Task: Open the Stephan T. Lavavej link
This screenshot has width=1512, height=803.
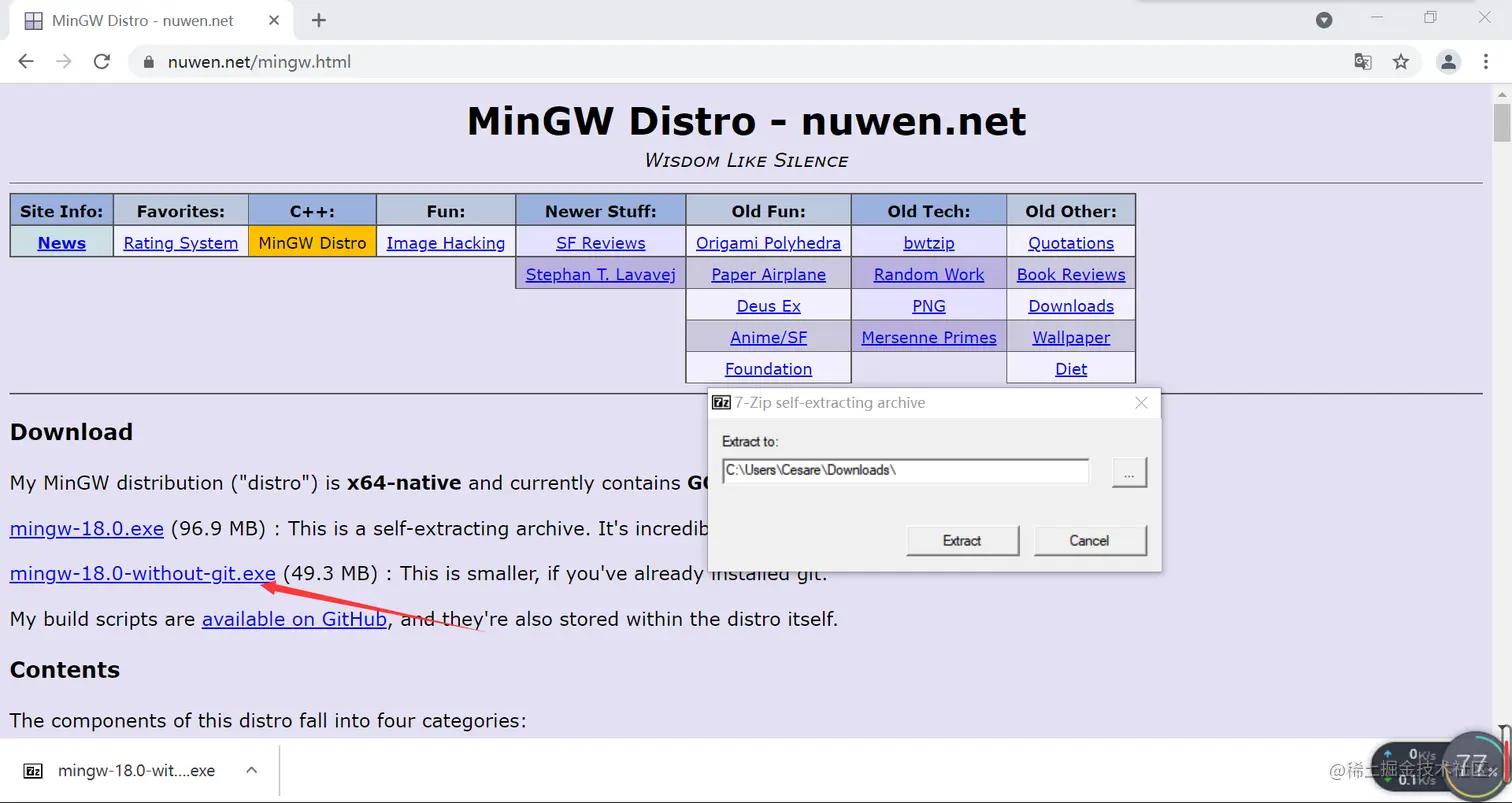Action: click(x=601, y=275)
